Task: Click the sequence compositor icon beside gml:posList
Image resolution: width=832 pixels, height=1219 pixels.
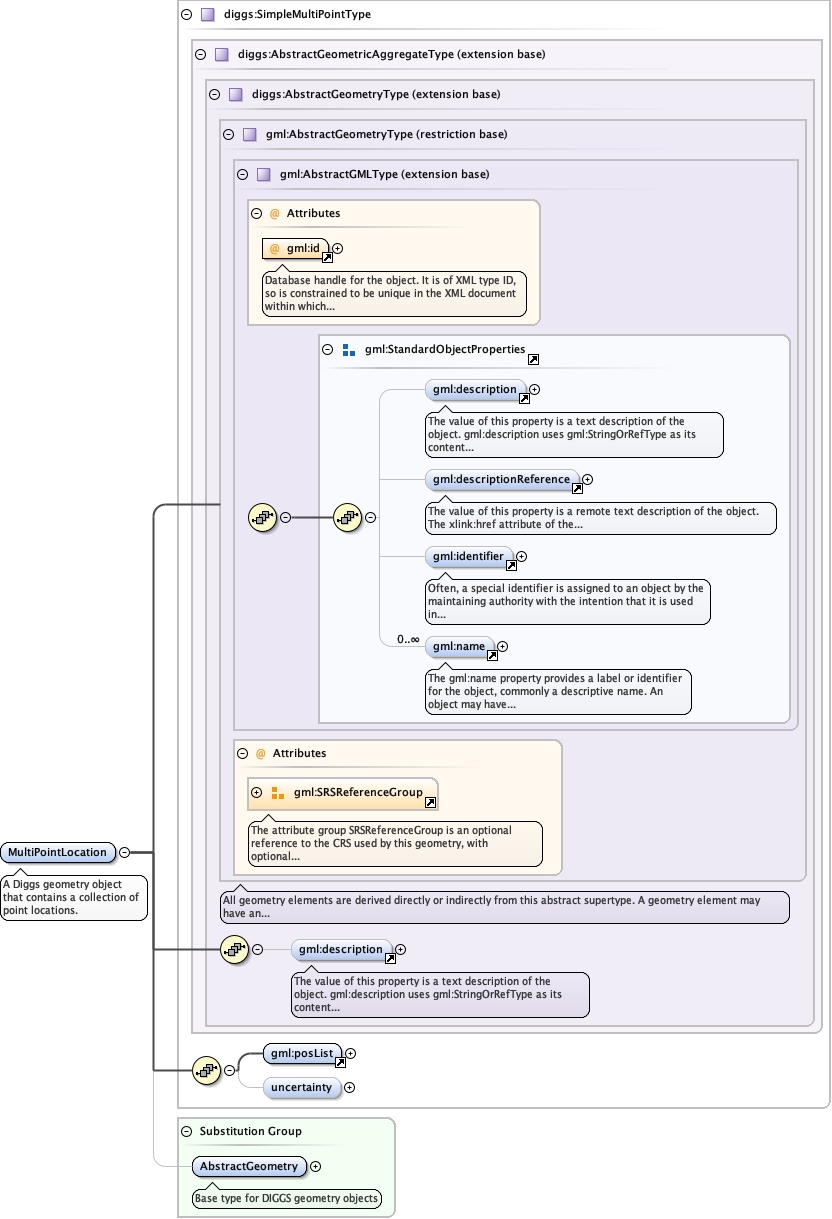Action: point(206,1070)
